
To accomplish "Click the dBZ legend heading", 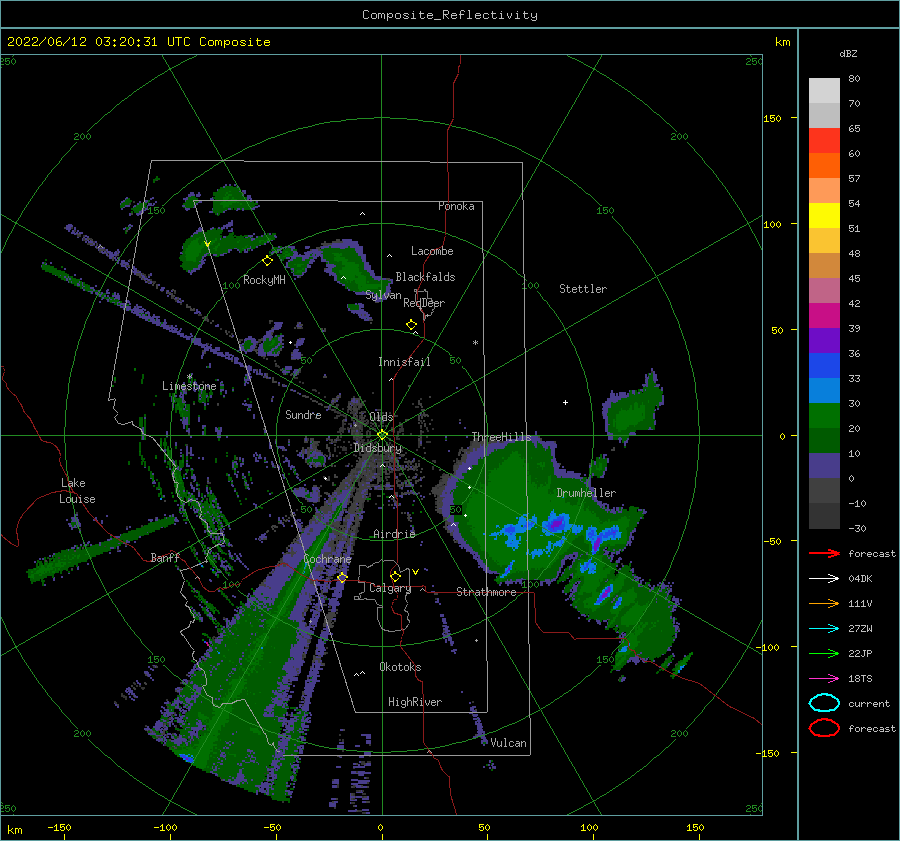I will point(848,53).
